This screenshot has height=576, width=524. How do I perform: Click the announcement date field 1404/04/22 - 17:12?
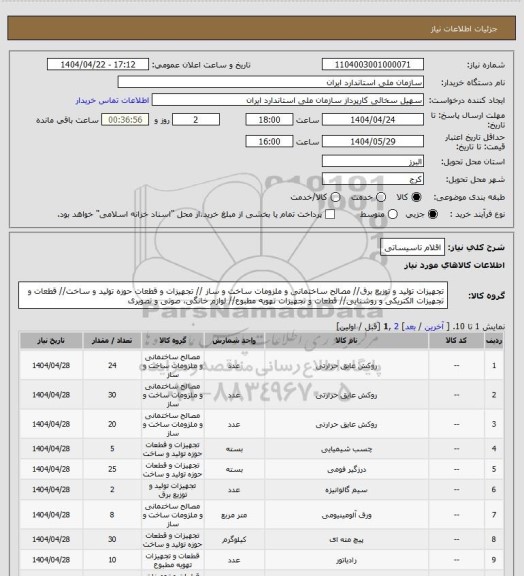click(x=98, y=64)
